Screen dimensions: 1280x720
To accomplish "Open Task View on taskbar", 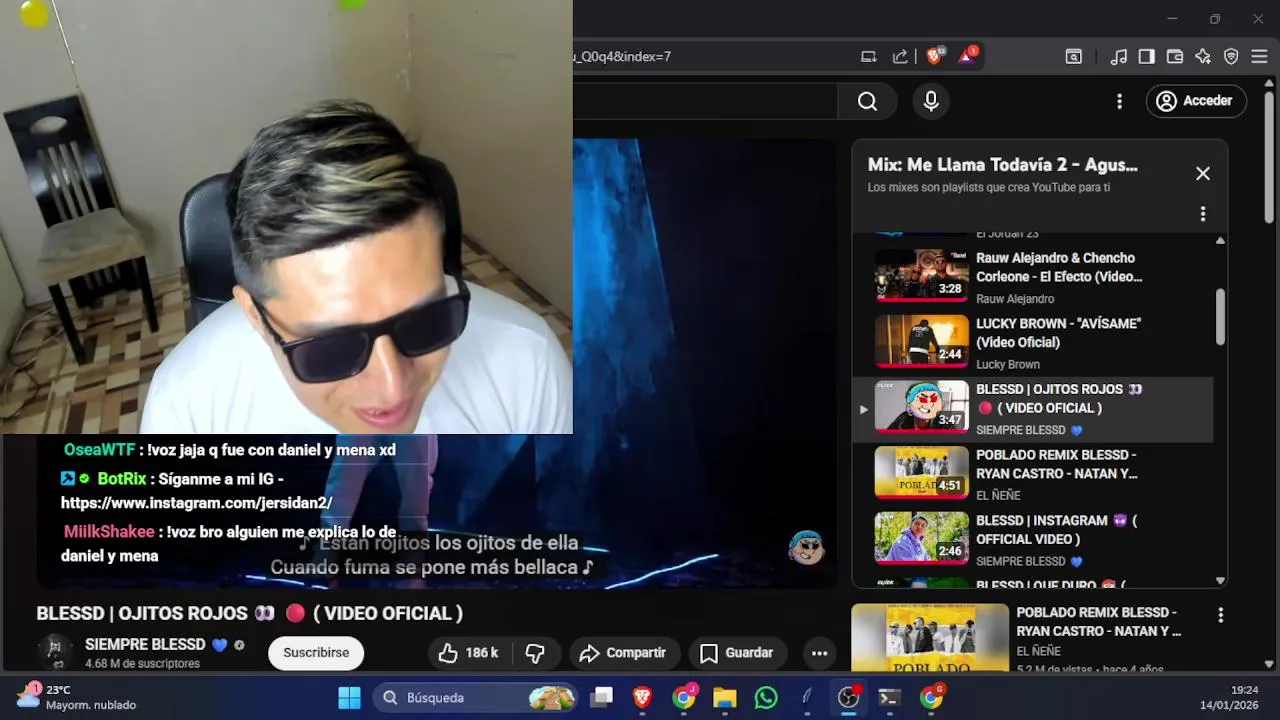I will [x=601, y=697].
